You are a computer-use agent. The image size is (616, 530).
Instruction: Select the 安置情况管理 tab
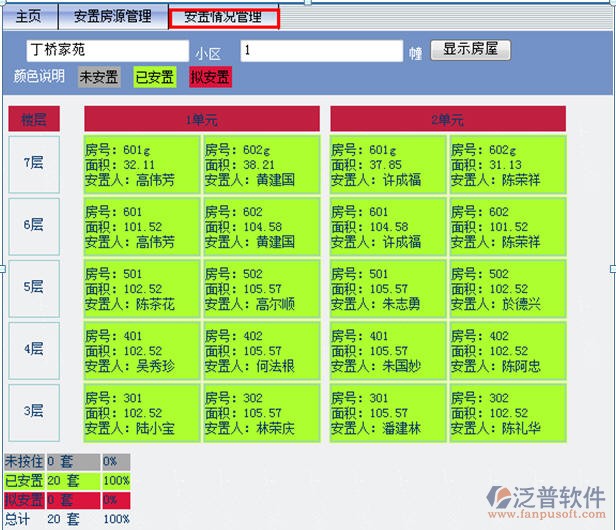click(223, 17)
